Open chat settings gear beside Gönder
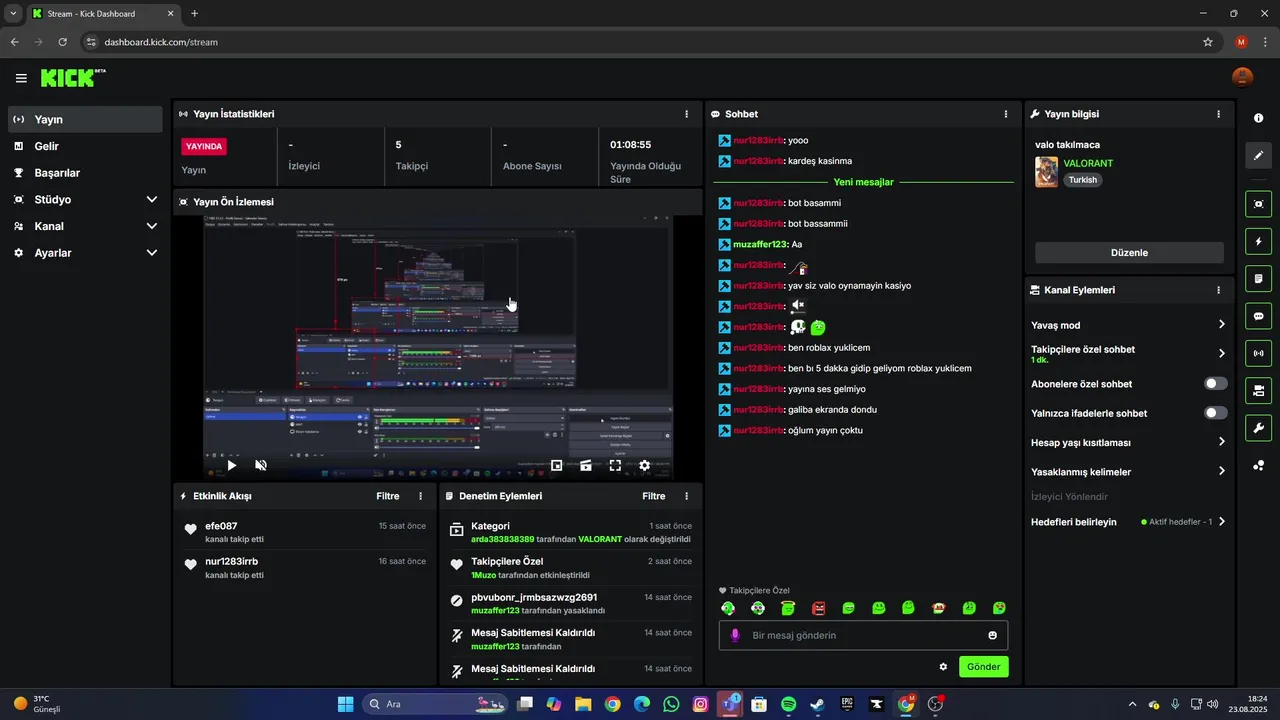 click(x=943, y=666)
